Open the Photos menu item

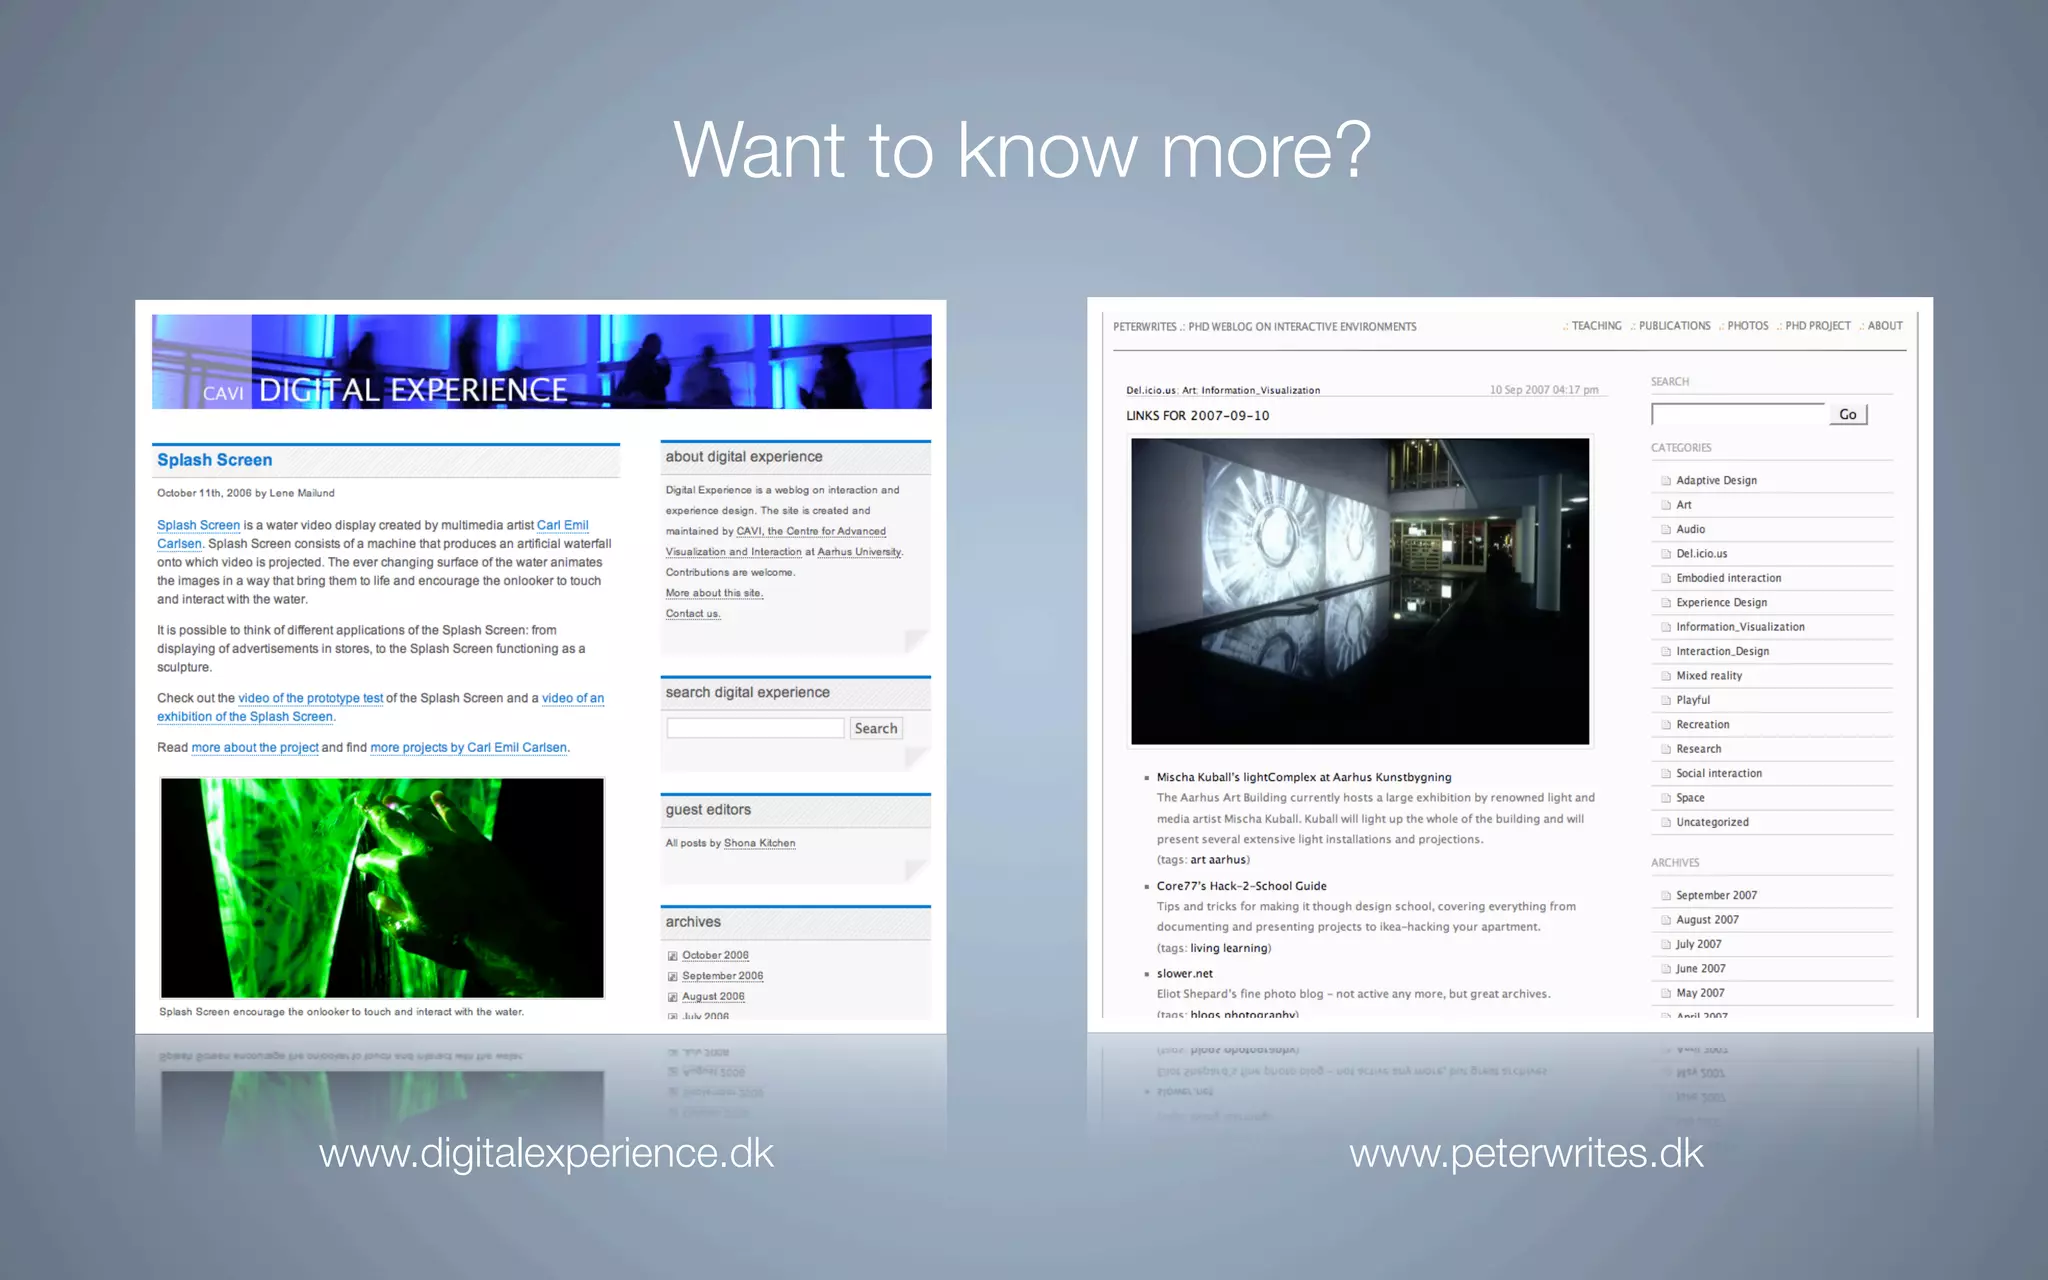1747,326
